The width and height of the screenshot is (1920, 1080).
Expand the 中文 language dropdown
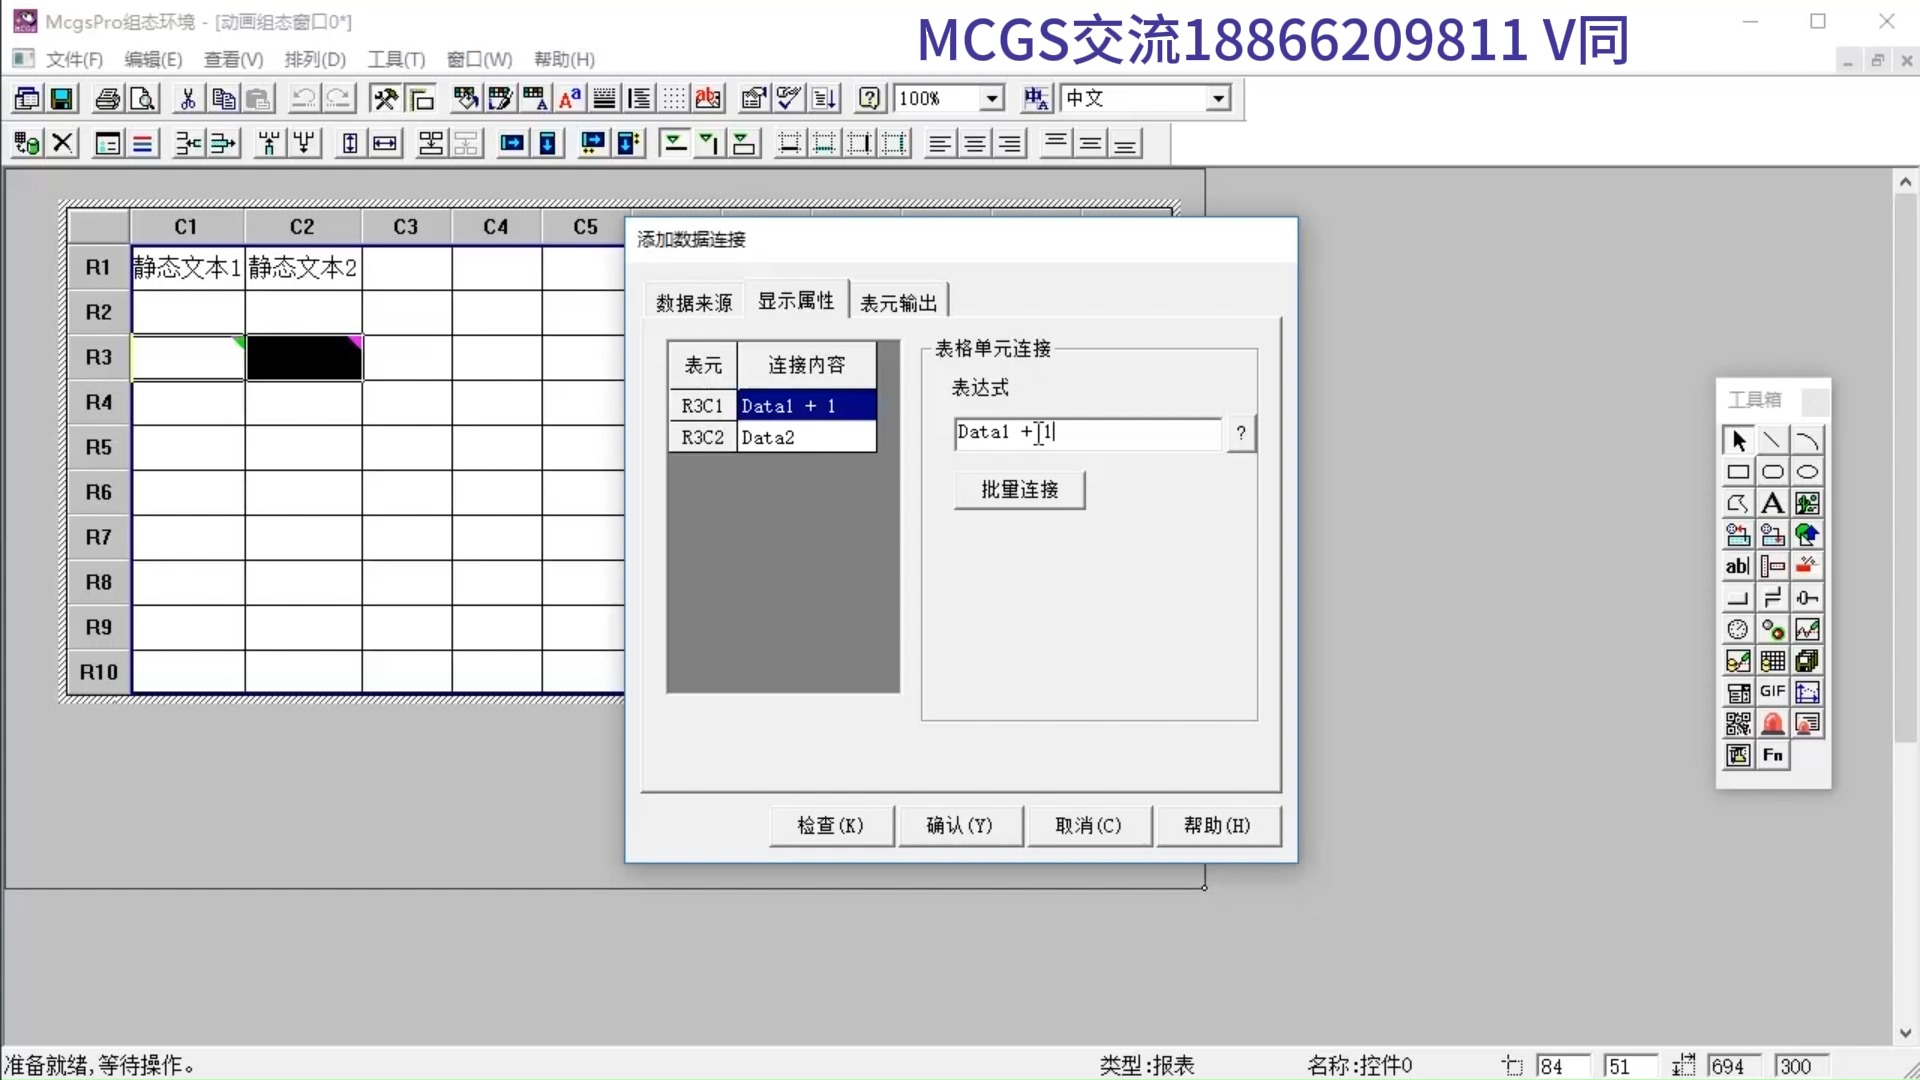tap(1218, 98)
